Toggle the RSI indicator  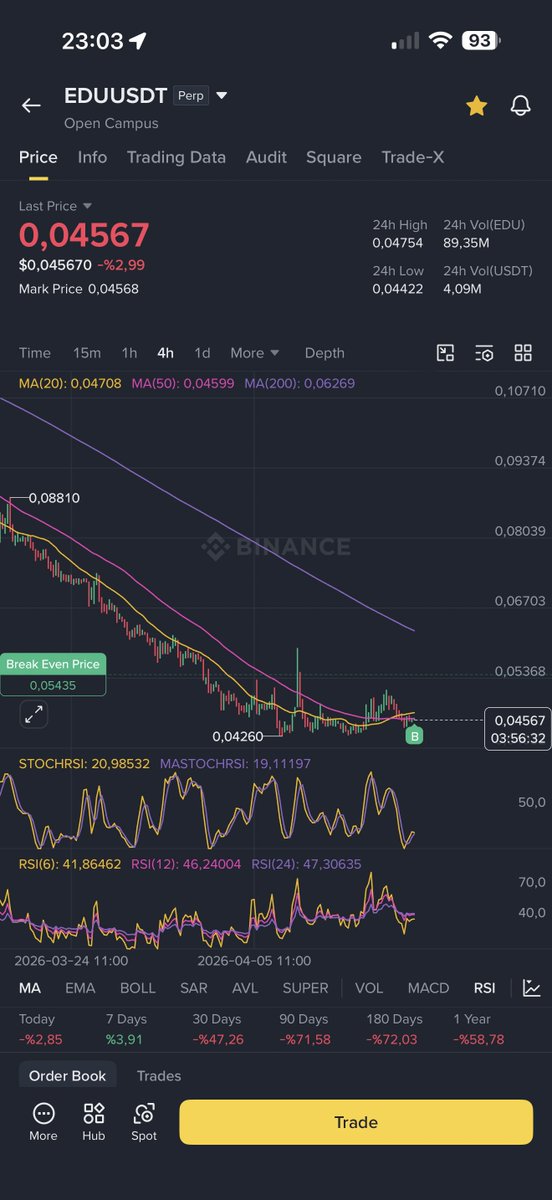pyautogui.click(x=484, y=988)
